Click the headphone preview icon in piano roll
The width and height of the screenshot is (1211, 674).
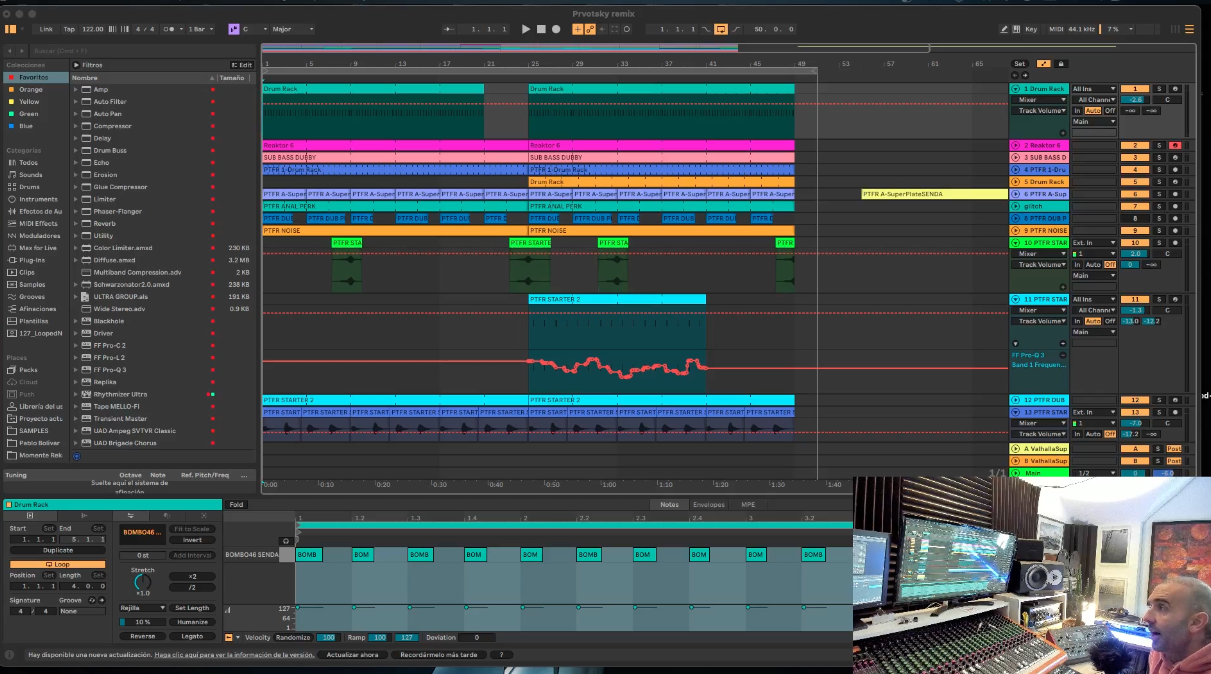286,541
